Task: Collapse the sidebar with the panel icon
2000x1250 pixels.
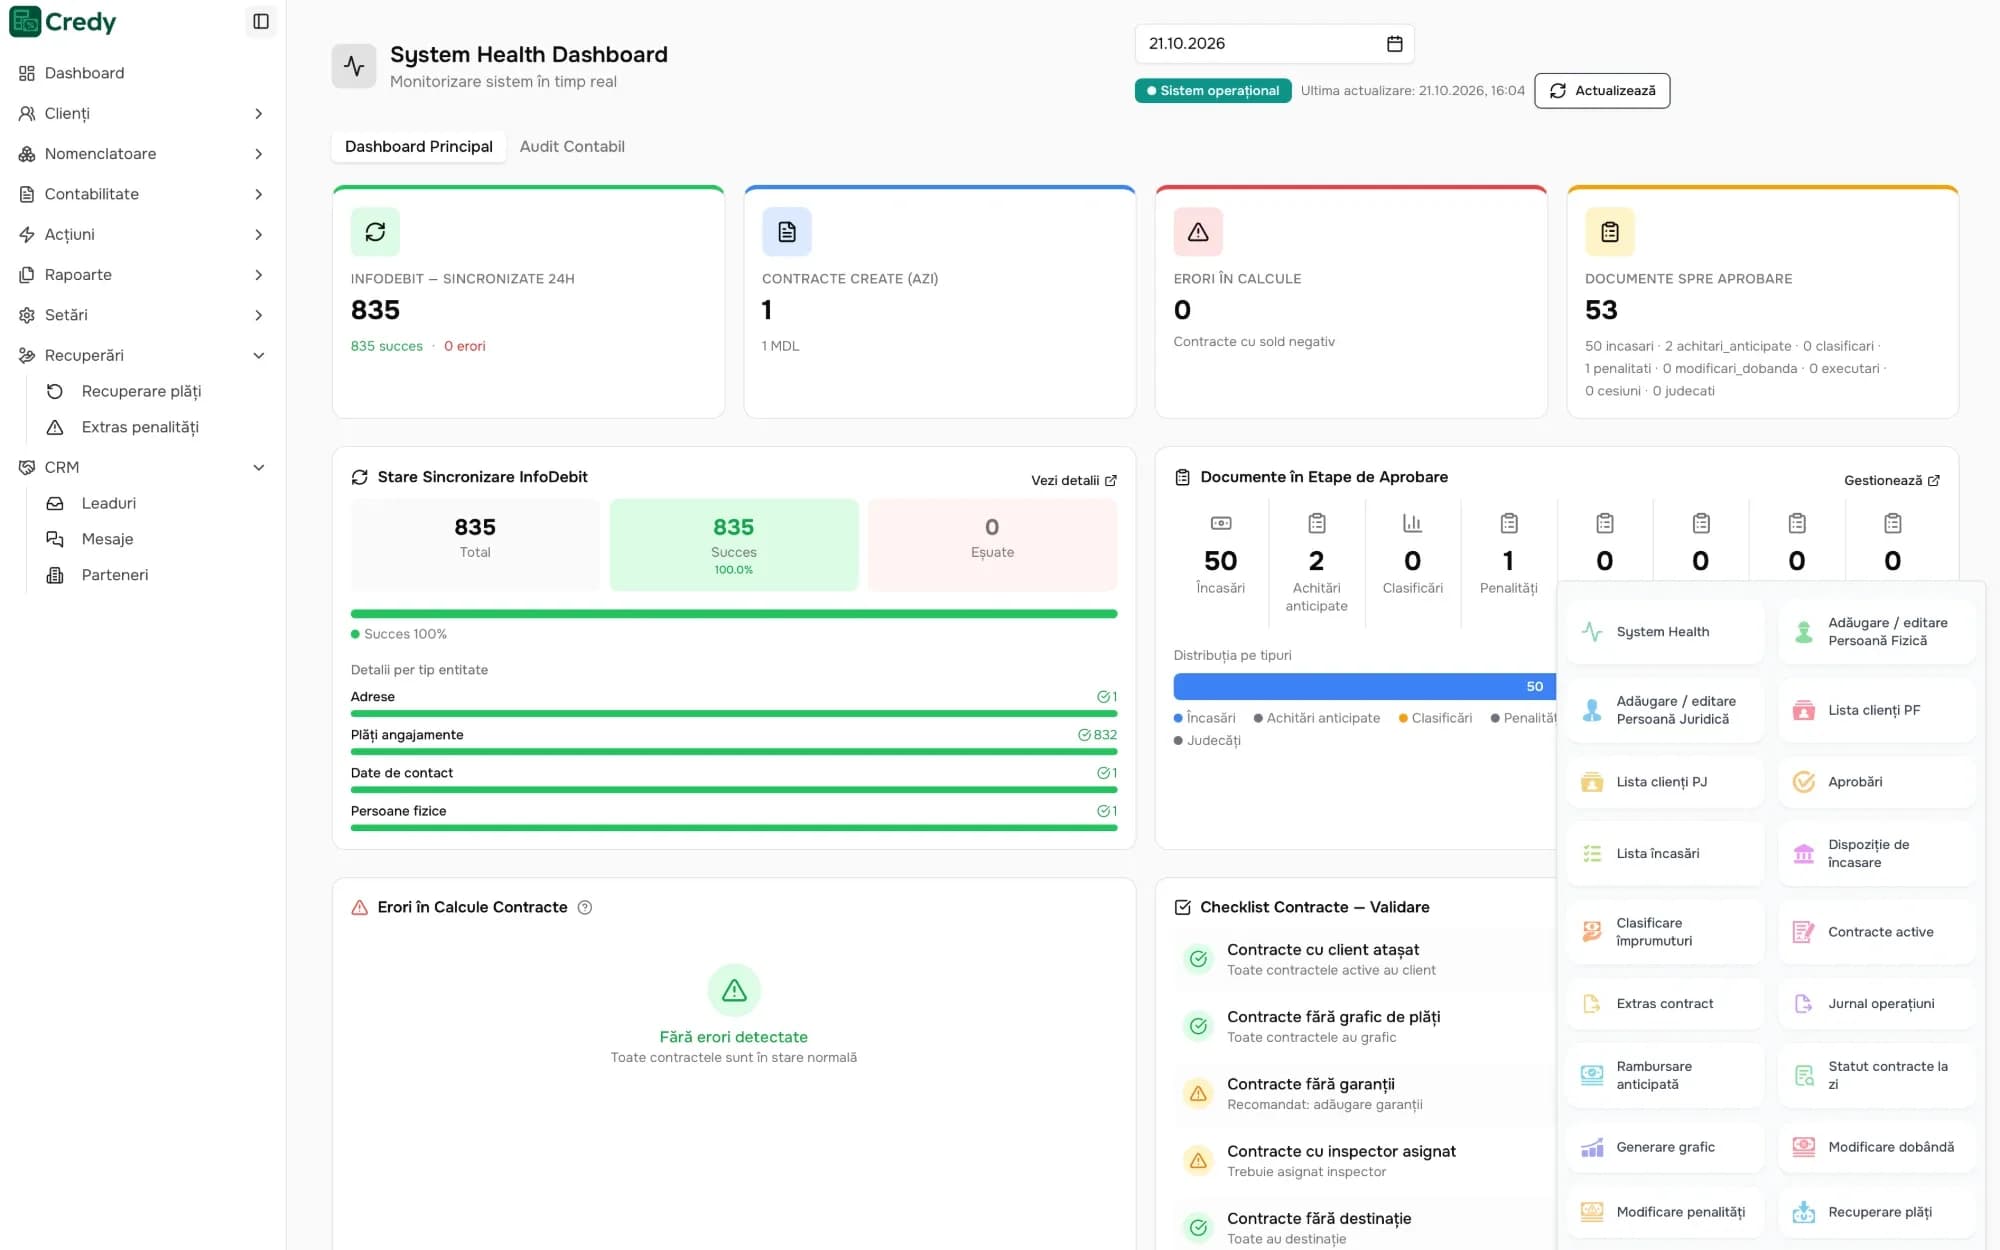Action: 260,21
